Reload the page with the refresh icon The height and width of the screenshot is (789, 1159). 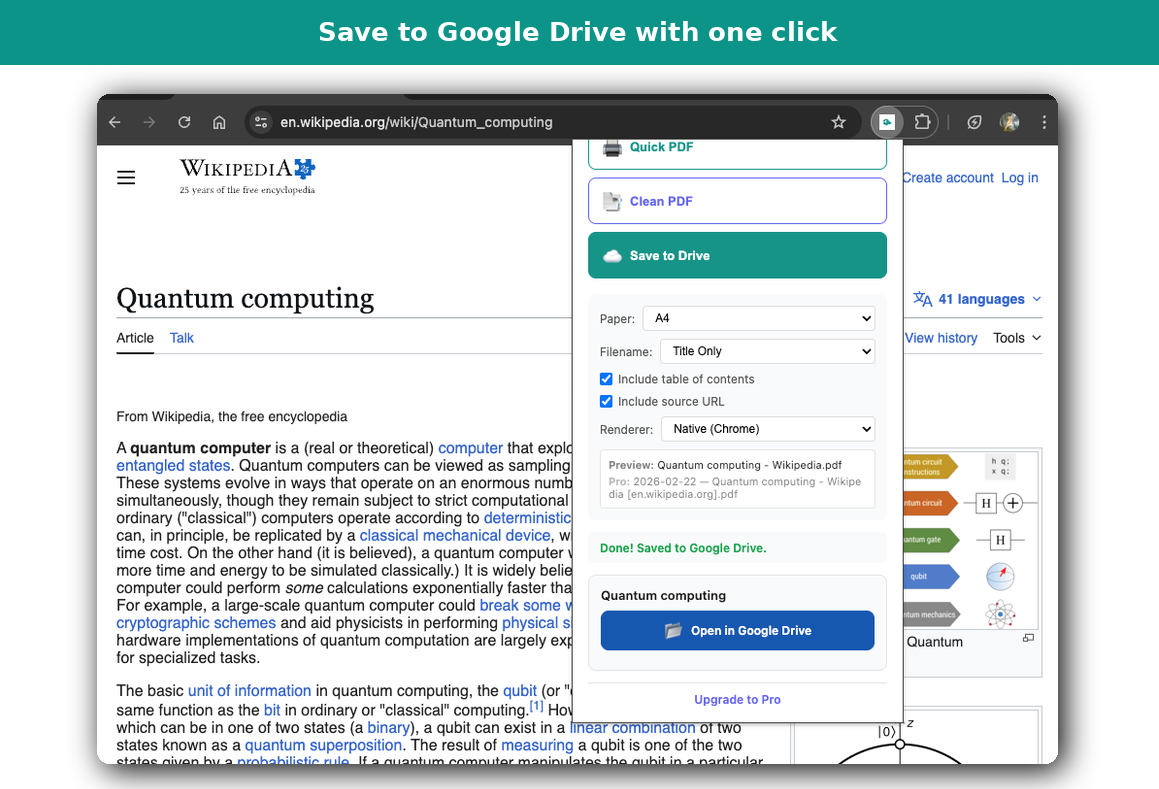pos(184,121)
